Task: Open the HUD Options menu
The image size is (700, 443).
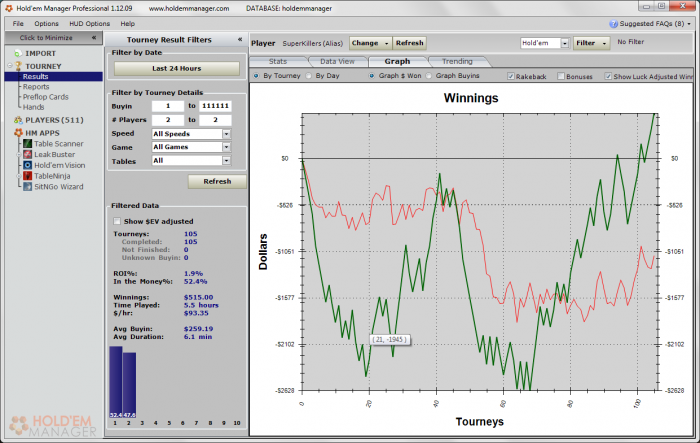Action: pyautogui.click(x=89, y=24)
